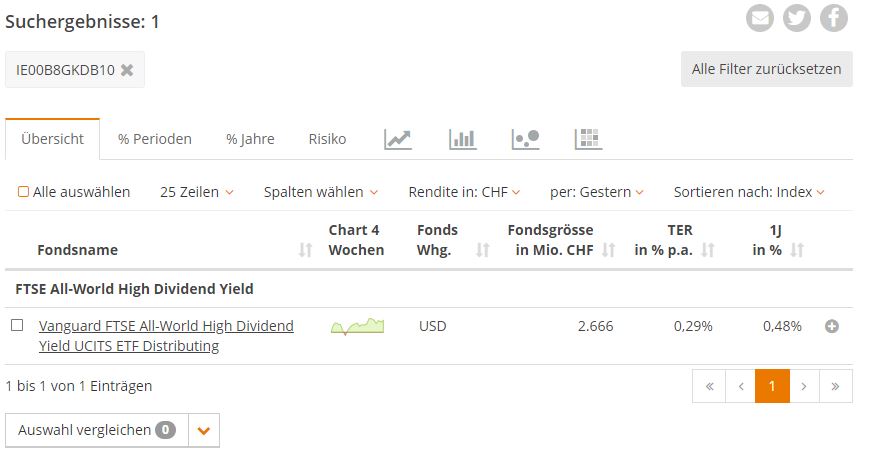Open the scatter bubble chart tab
This screenshot has height=457, width=874.
(526, 139)
